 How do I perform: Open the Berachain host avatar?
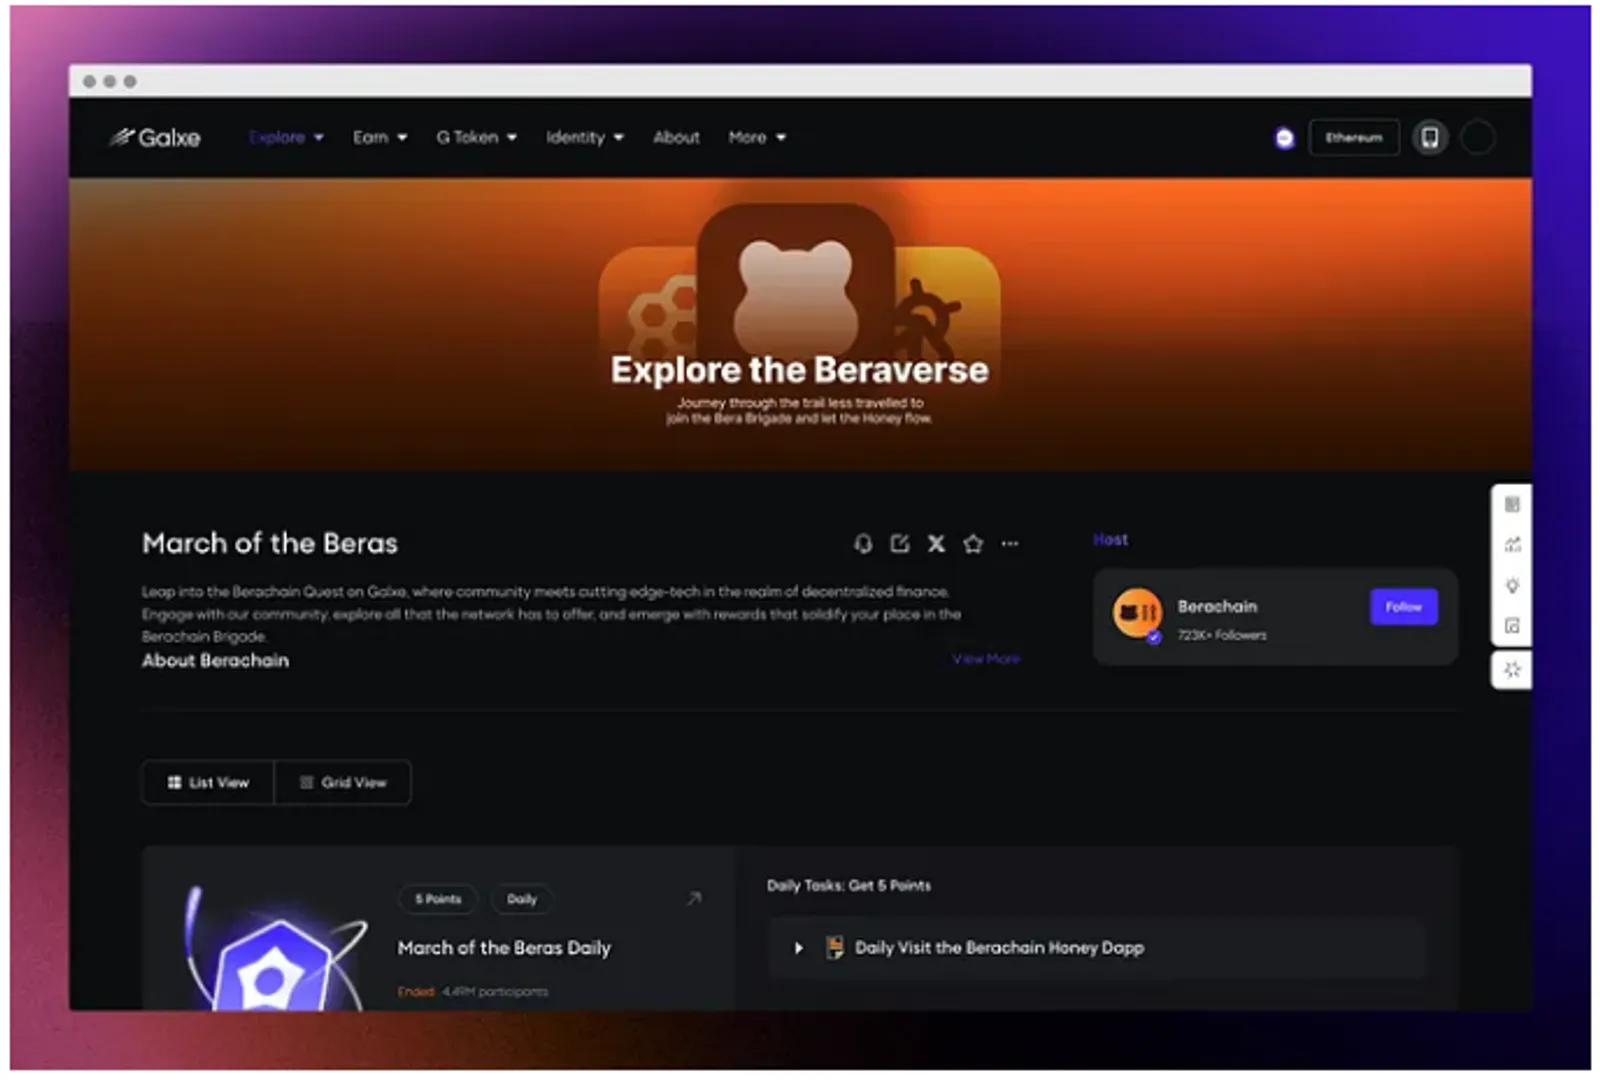click(x=1137, y=613)
